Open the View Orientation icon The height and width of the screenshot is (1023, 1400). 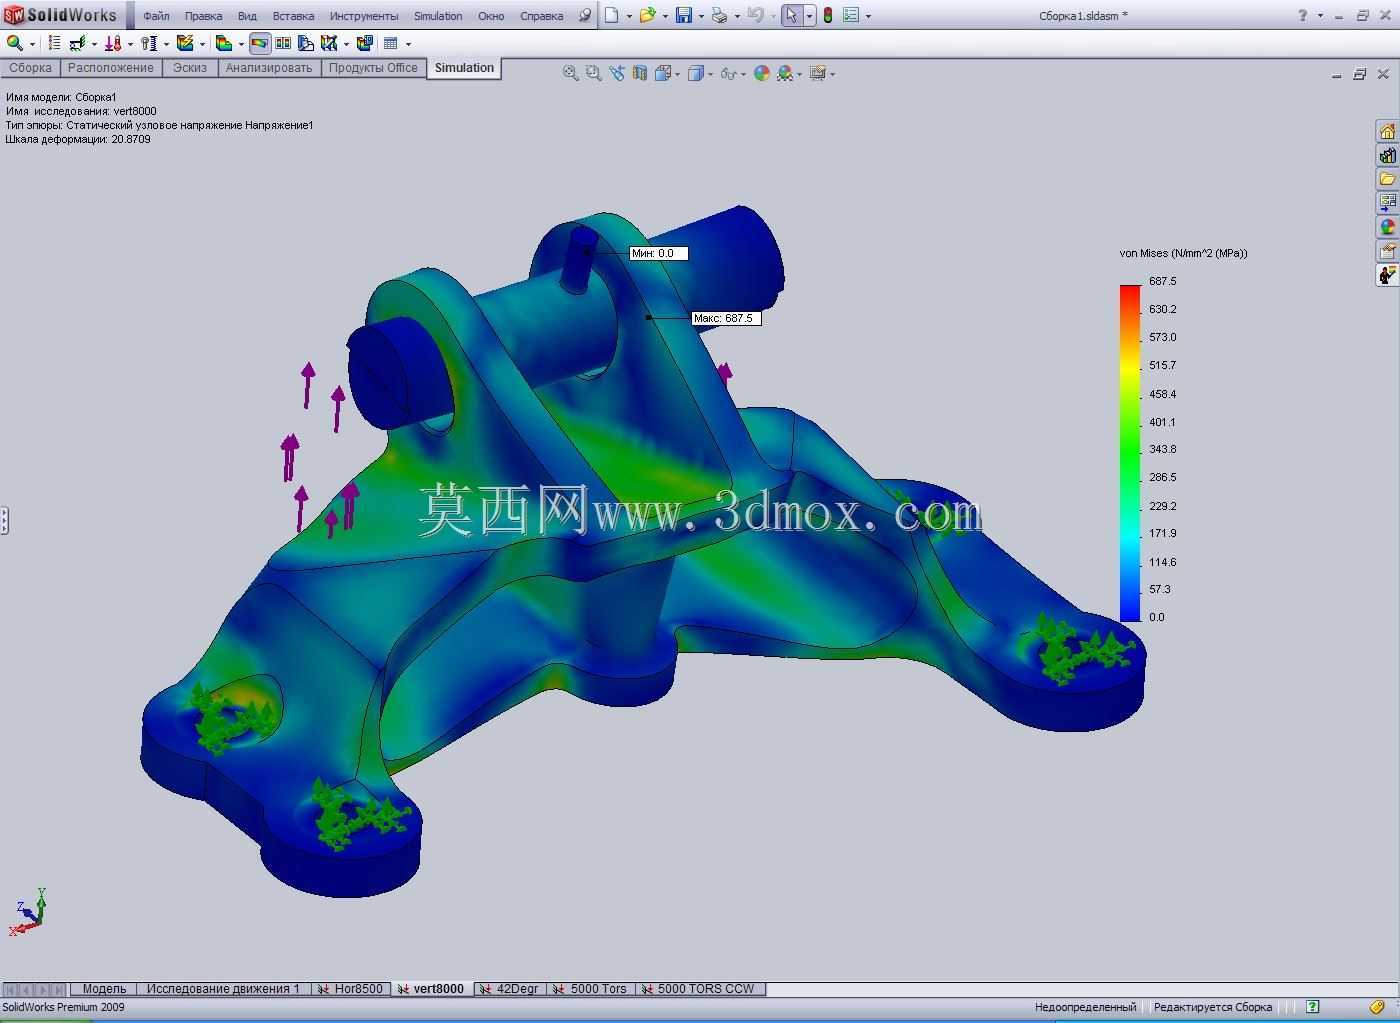click(x=662, y=73)
